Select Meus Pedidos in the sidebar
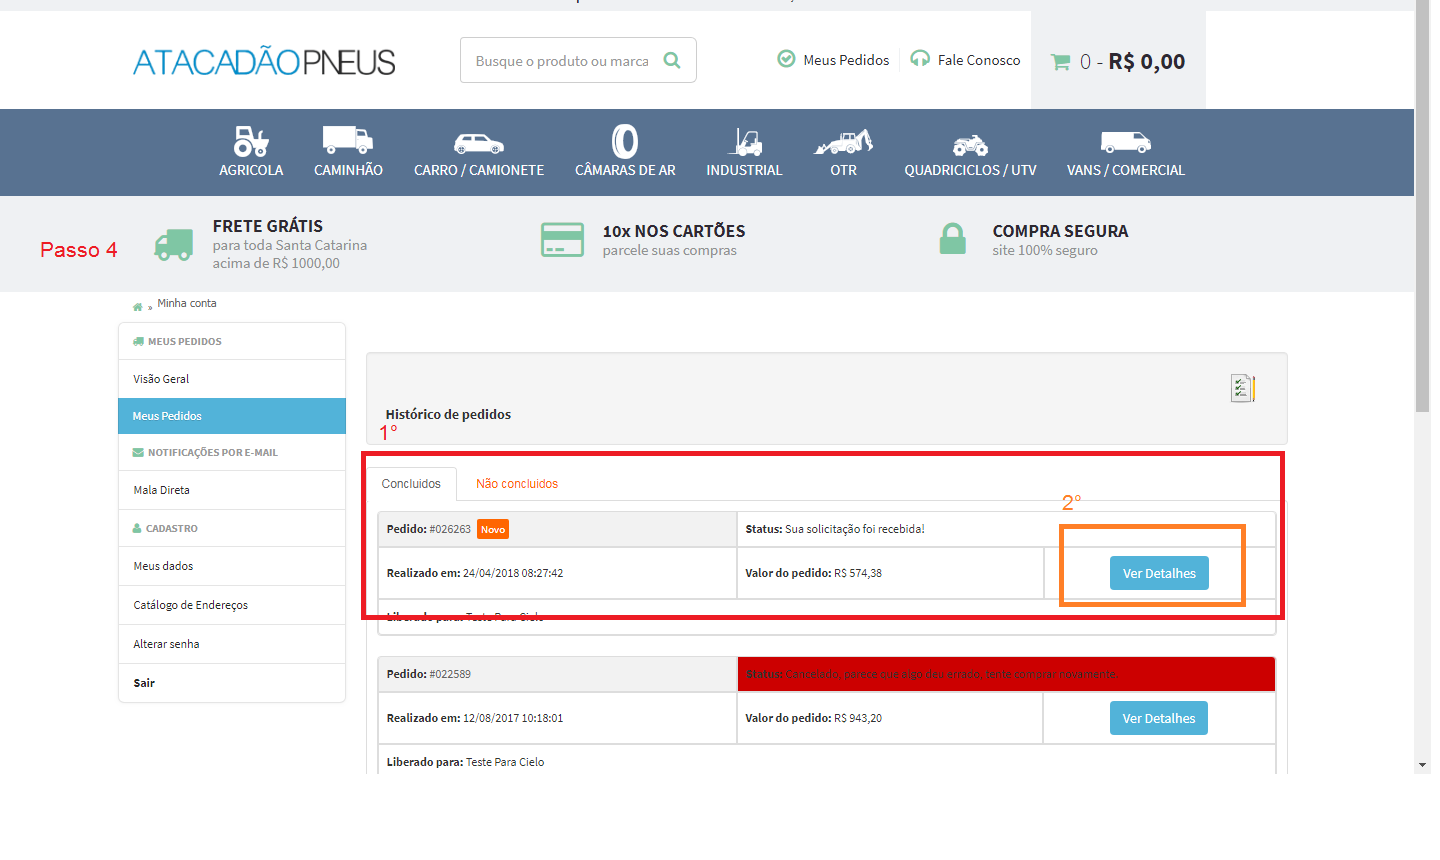Screen dimensions: 1440x860 pyautogui.click(x=232, y=416)
